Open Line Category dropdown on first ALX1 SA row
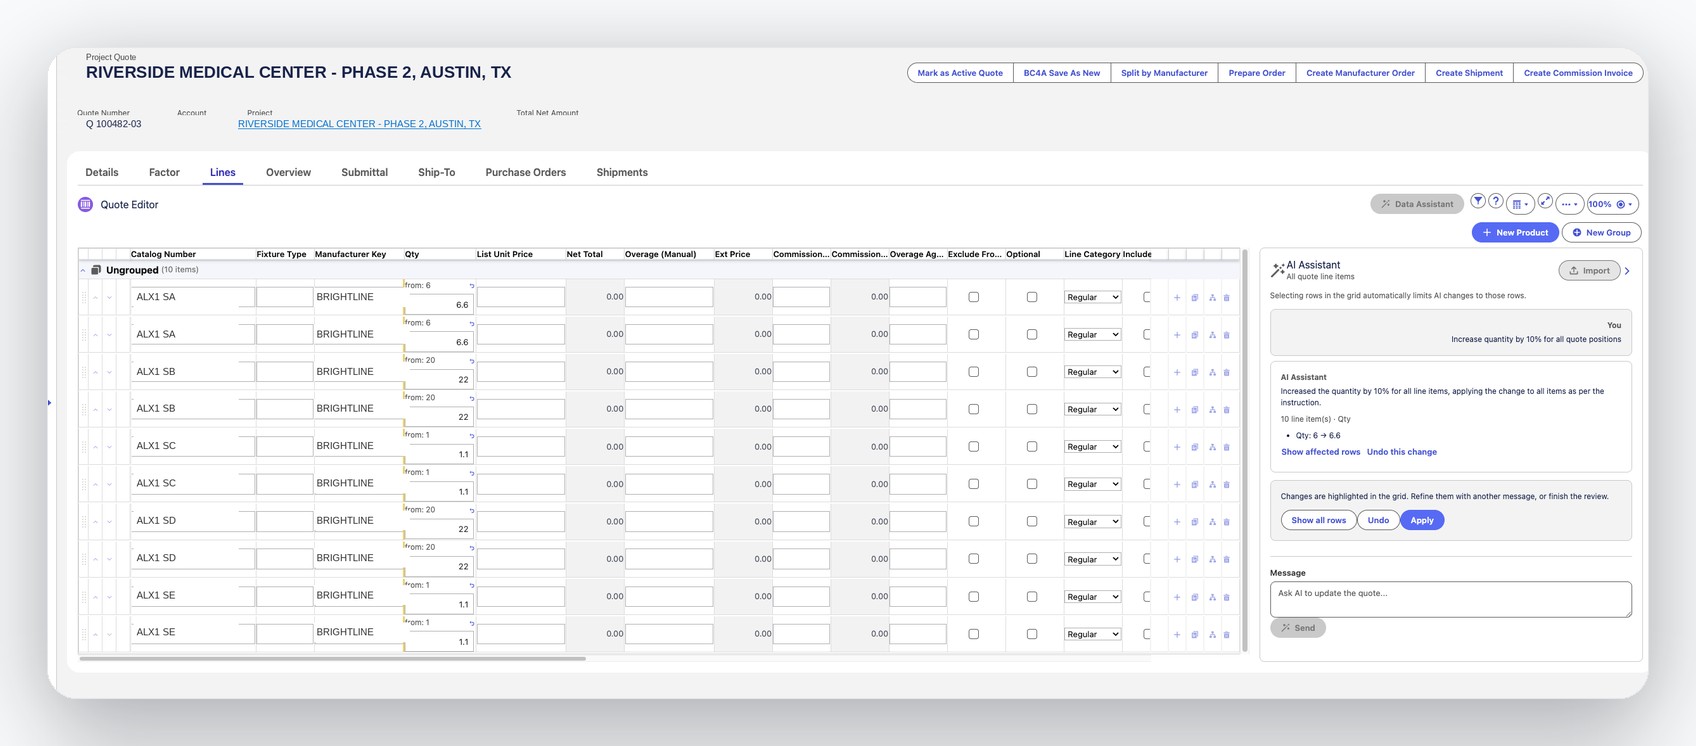1696x746 pixels. tap(1092, 297)
